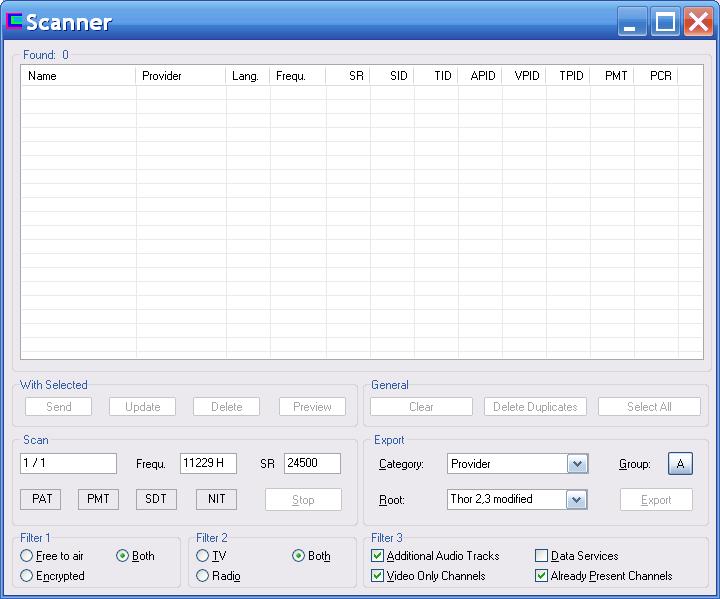This screenshot has width=720, height=599.
Task: Click the Export button
Action: click(x=656, y=499)
